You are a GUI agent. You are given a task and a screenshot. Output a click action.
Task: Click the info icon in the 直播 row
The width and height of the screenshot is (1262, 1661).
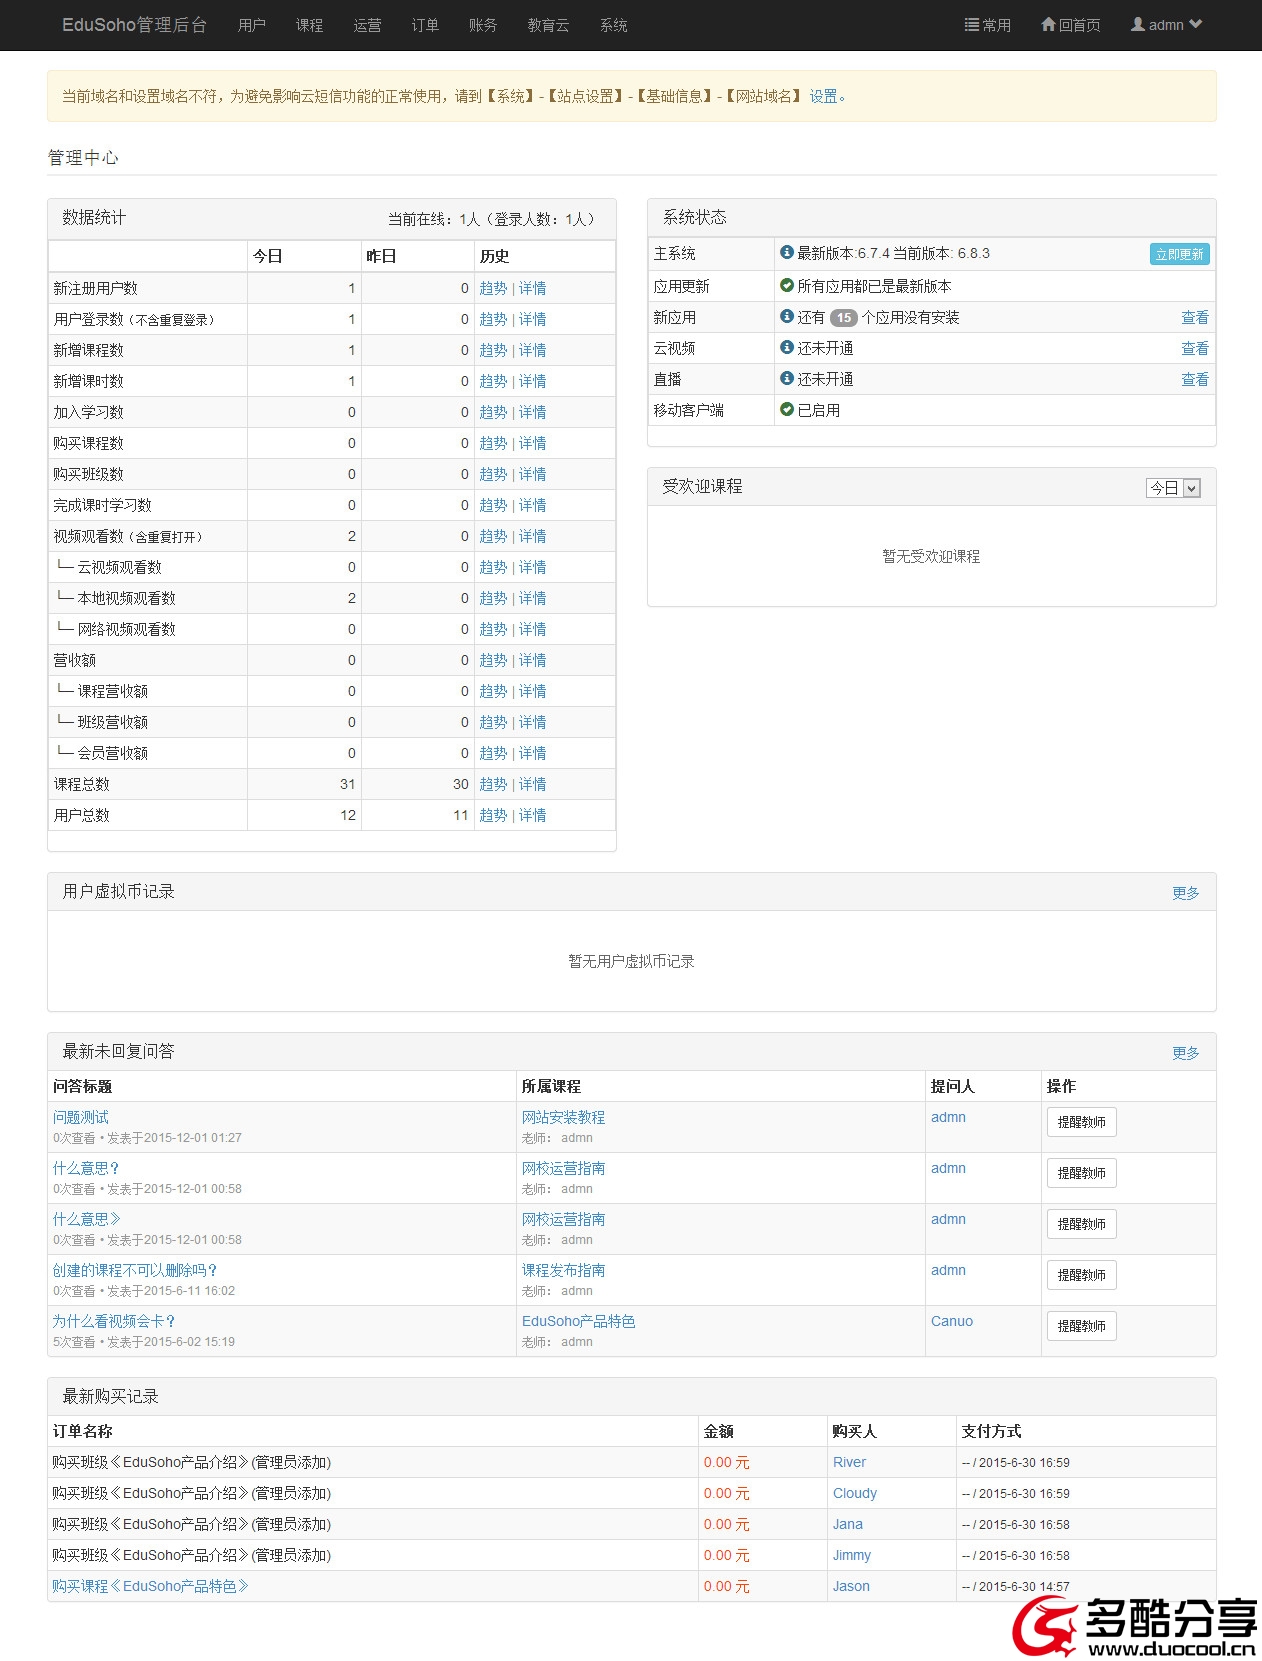pos(787,379)
